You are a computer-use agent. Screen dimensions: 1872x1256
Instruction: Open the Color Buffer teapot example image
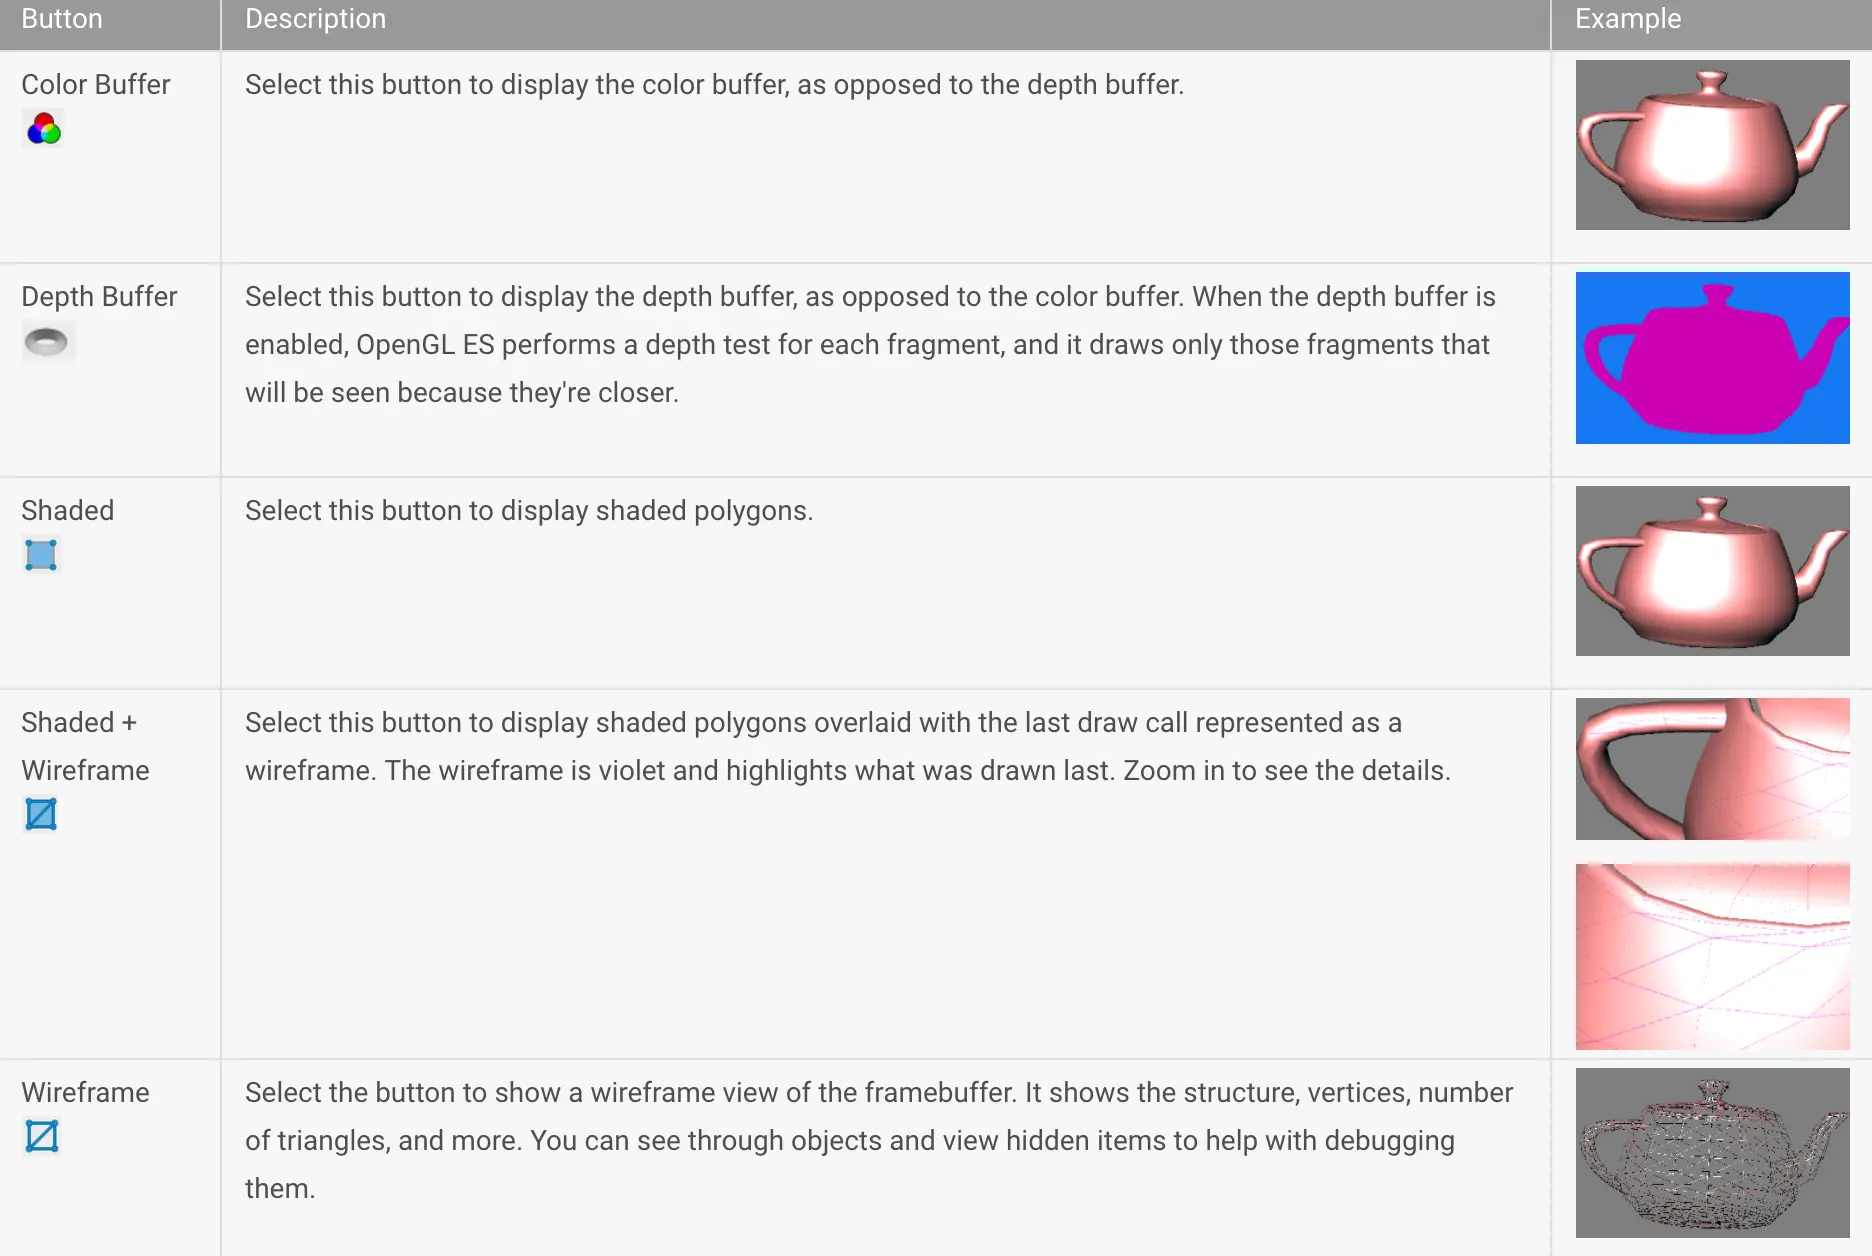click(x=1712, y=145)
